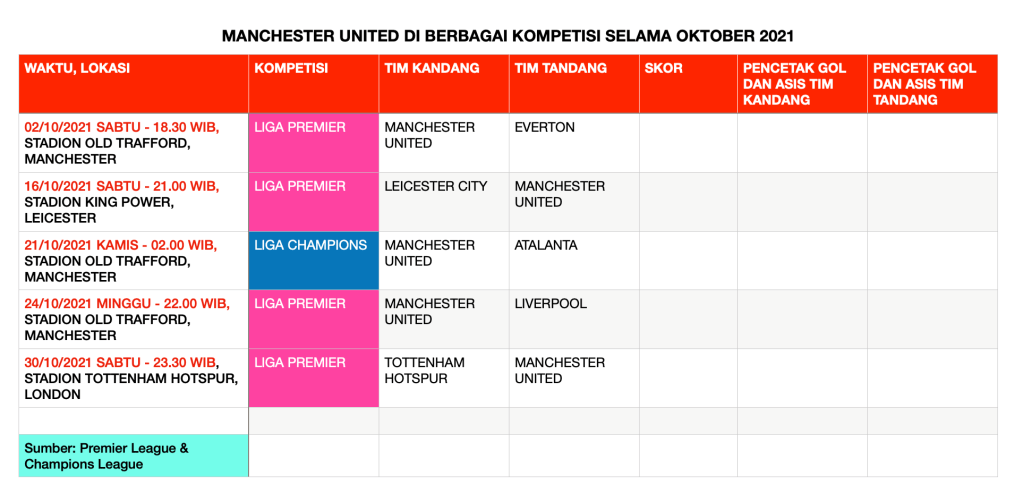Select the 16/10/2021 Stadion King Power cell

pos(133,202)
